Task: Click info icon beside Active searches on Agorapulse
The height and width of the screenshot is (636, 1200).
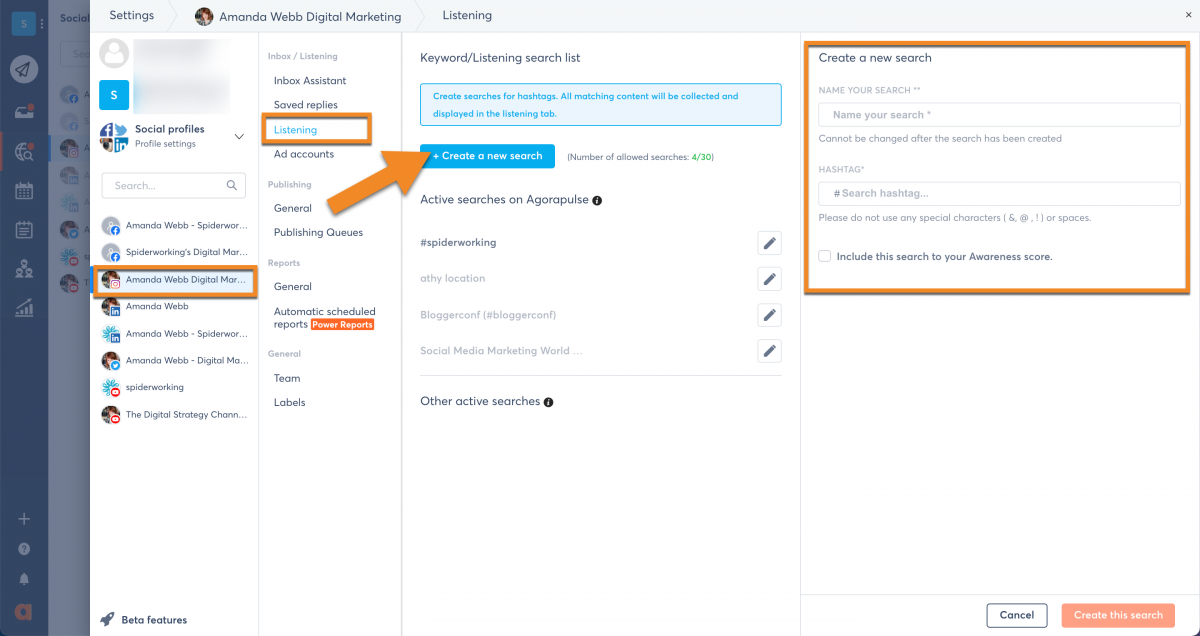Action: (x=597, y=201)
